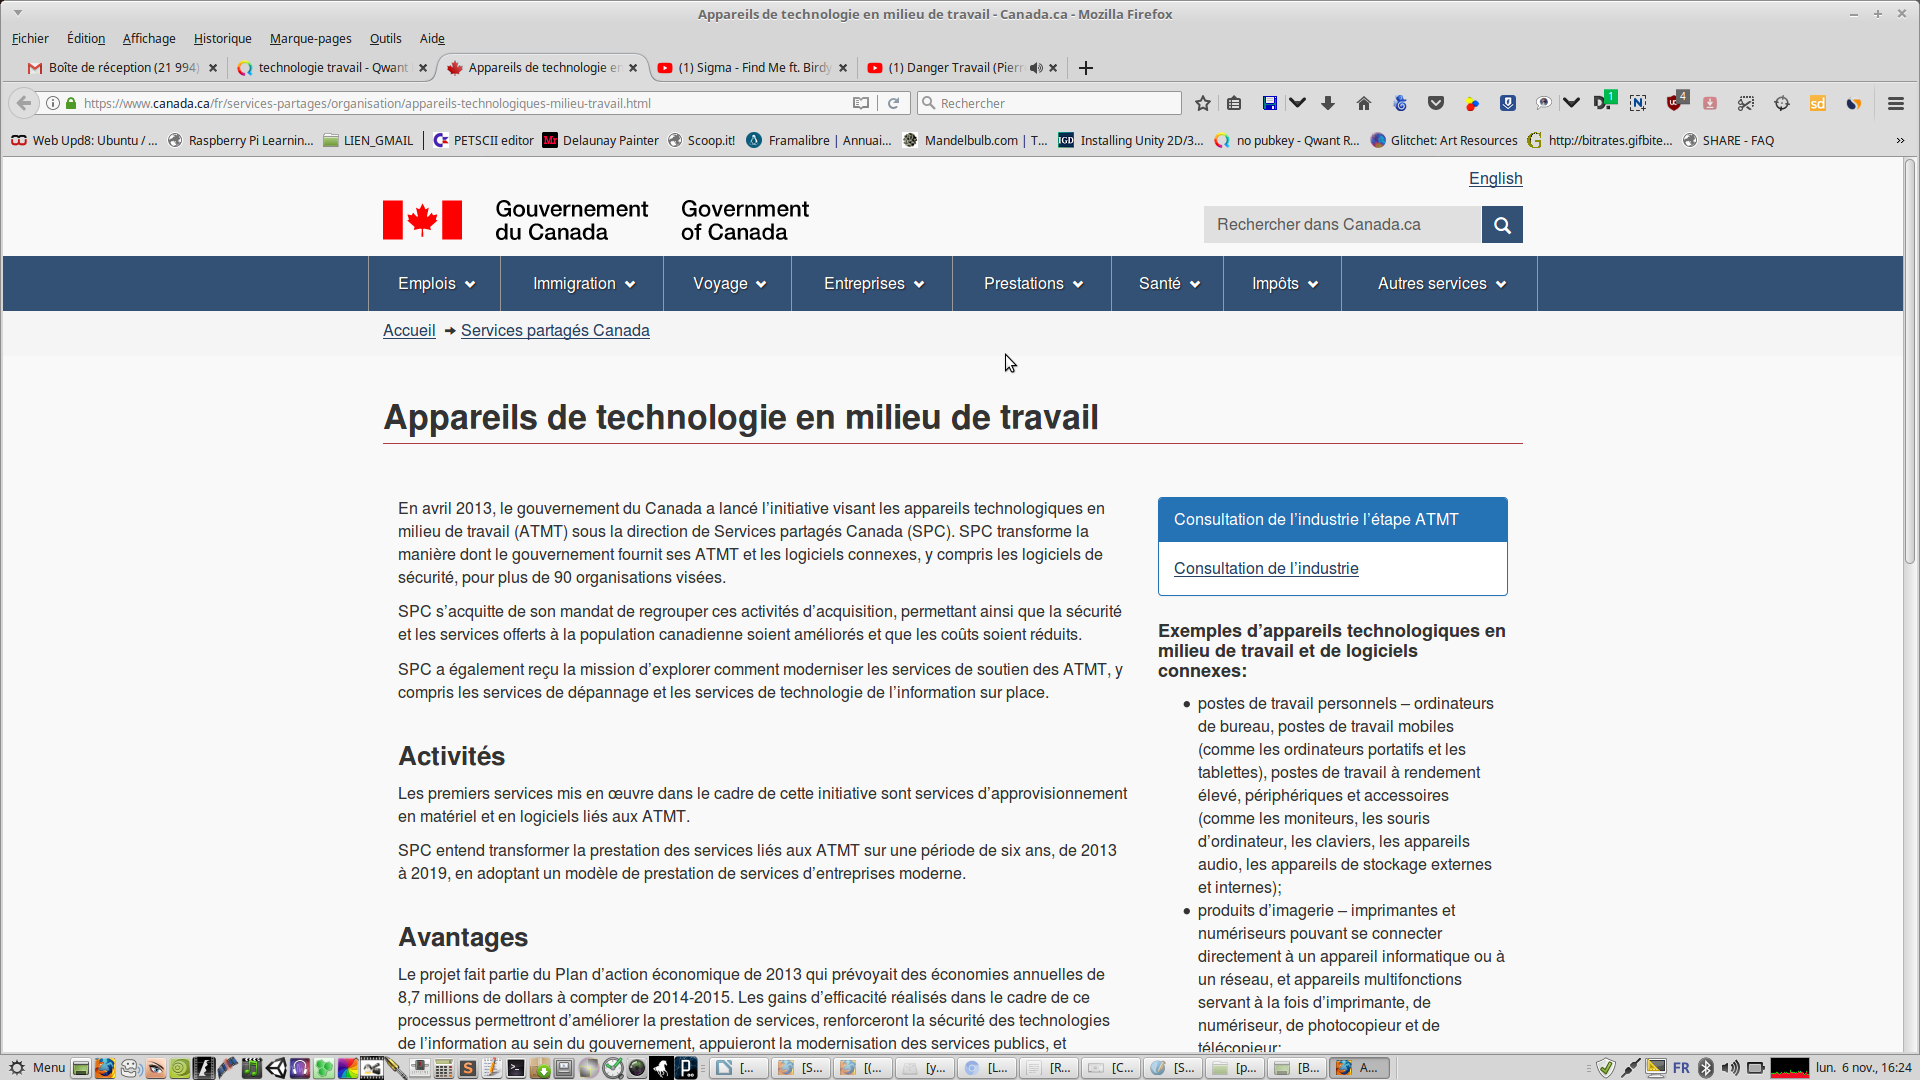Screen dimensions: 1920x1080
Task: Click the Rechercher dans Canada.ca field
Action: (x=1342, y=225)
